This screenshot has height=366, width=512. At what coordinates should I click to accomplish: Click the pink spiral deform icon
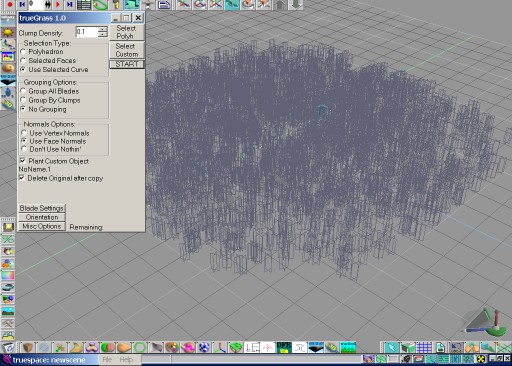pyautogui.click(x=188, y=347)
